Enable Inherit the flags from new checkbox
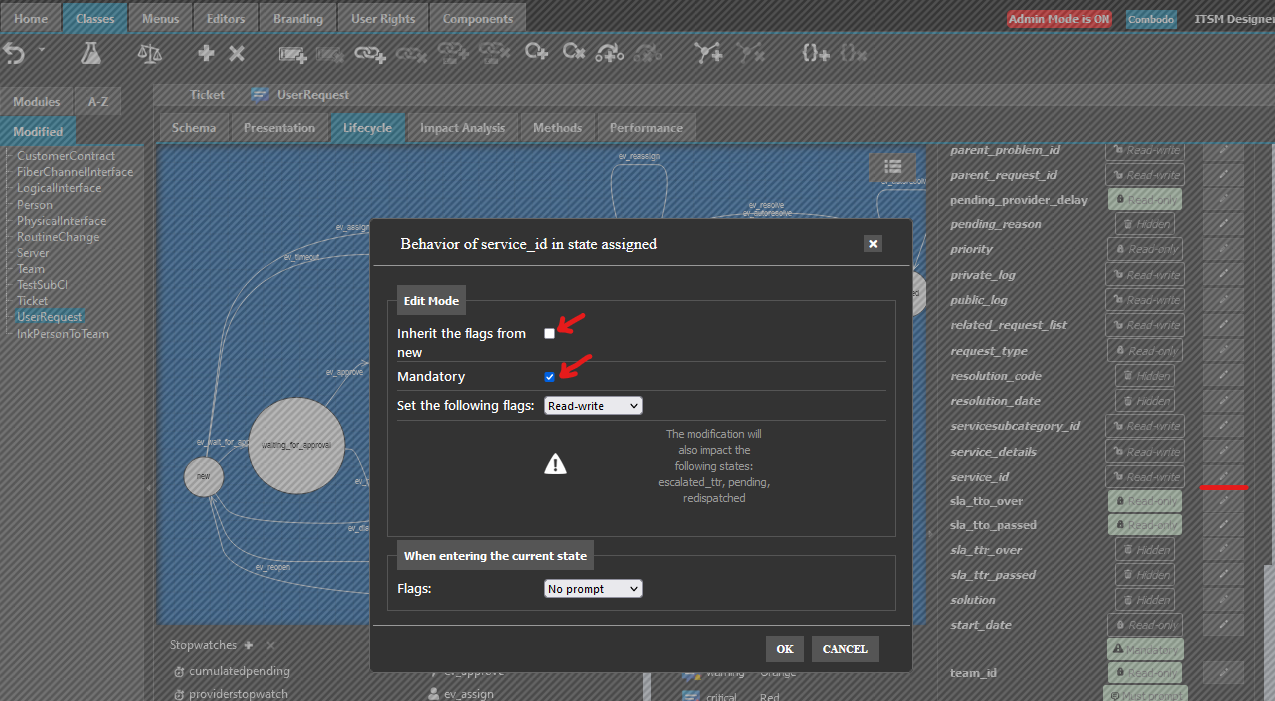 (549, 333)
